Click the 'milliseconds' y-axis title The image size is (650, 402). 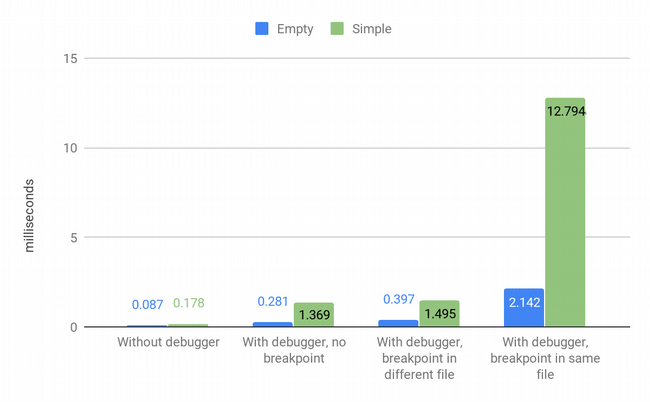tap(29, 213)
